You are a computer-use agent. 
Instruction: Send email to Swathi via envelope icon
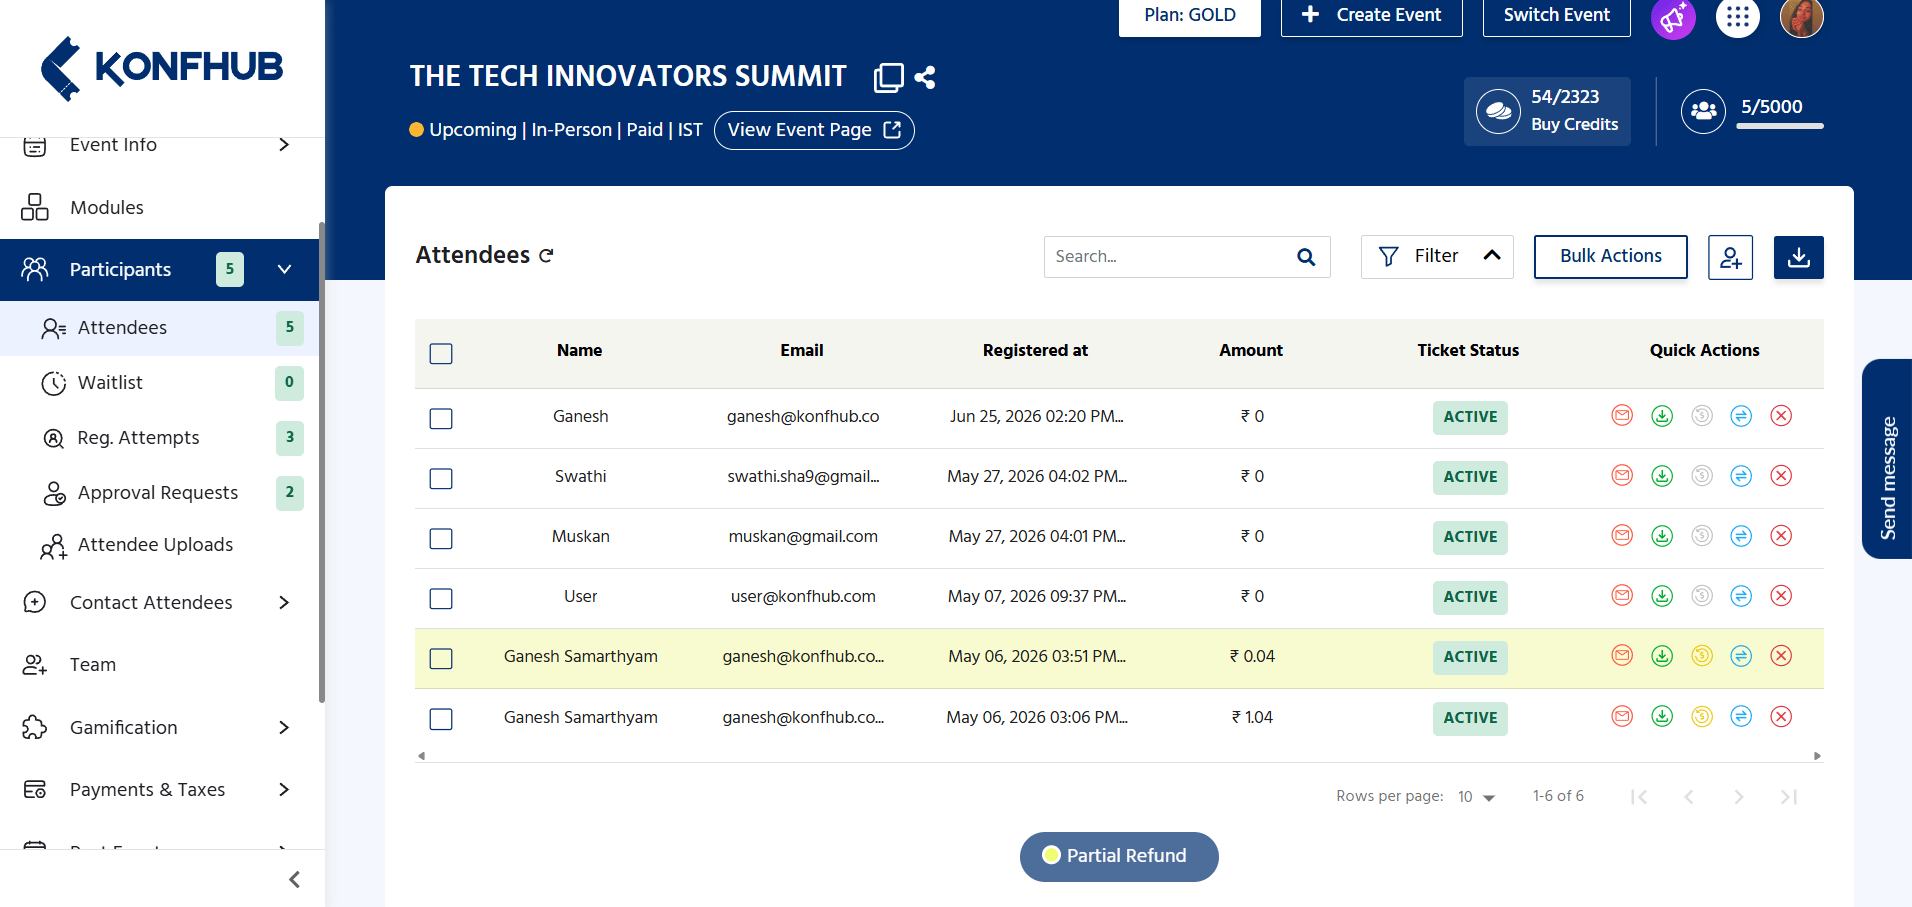pos(1622,476)
